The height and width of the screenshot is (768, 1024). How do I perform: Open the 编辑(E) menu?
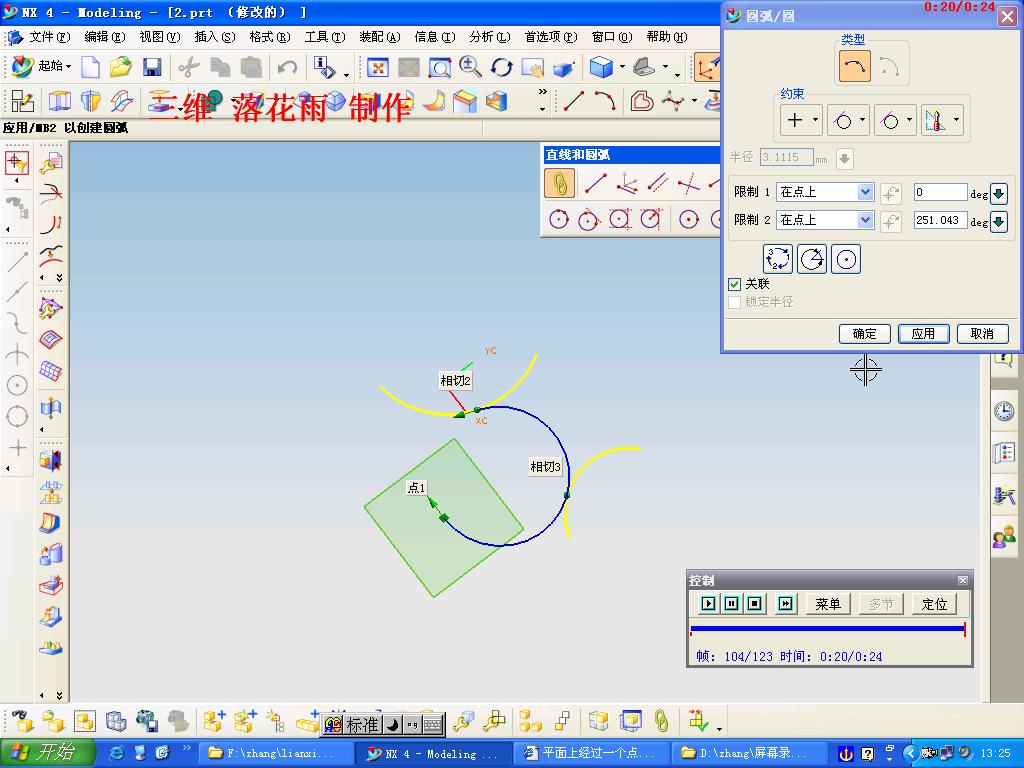click(x=104, y=37)
